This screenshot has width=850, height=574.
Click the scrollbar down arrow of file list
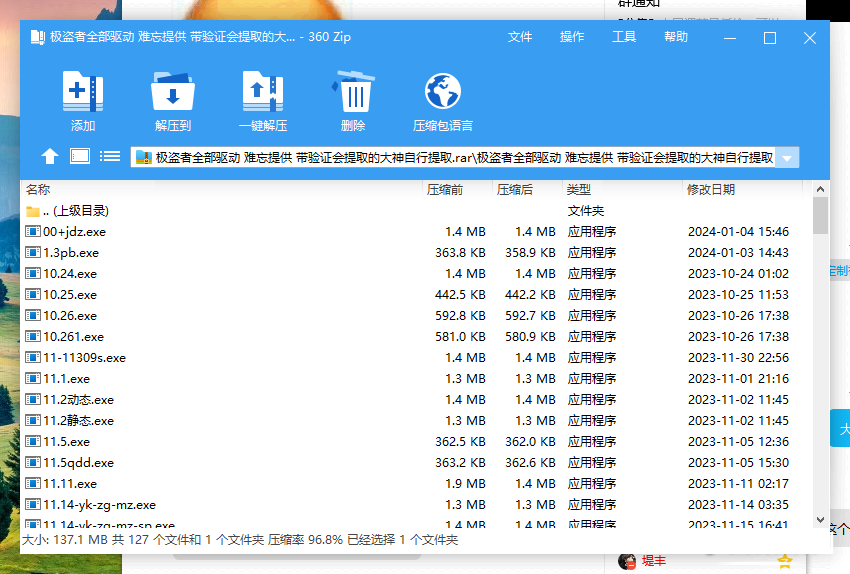tap(820, 520)
